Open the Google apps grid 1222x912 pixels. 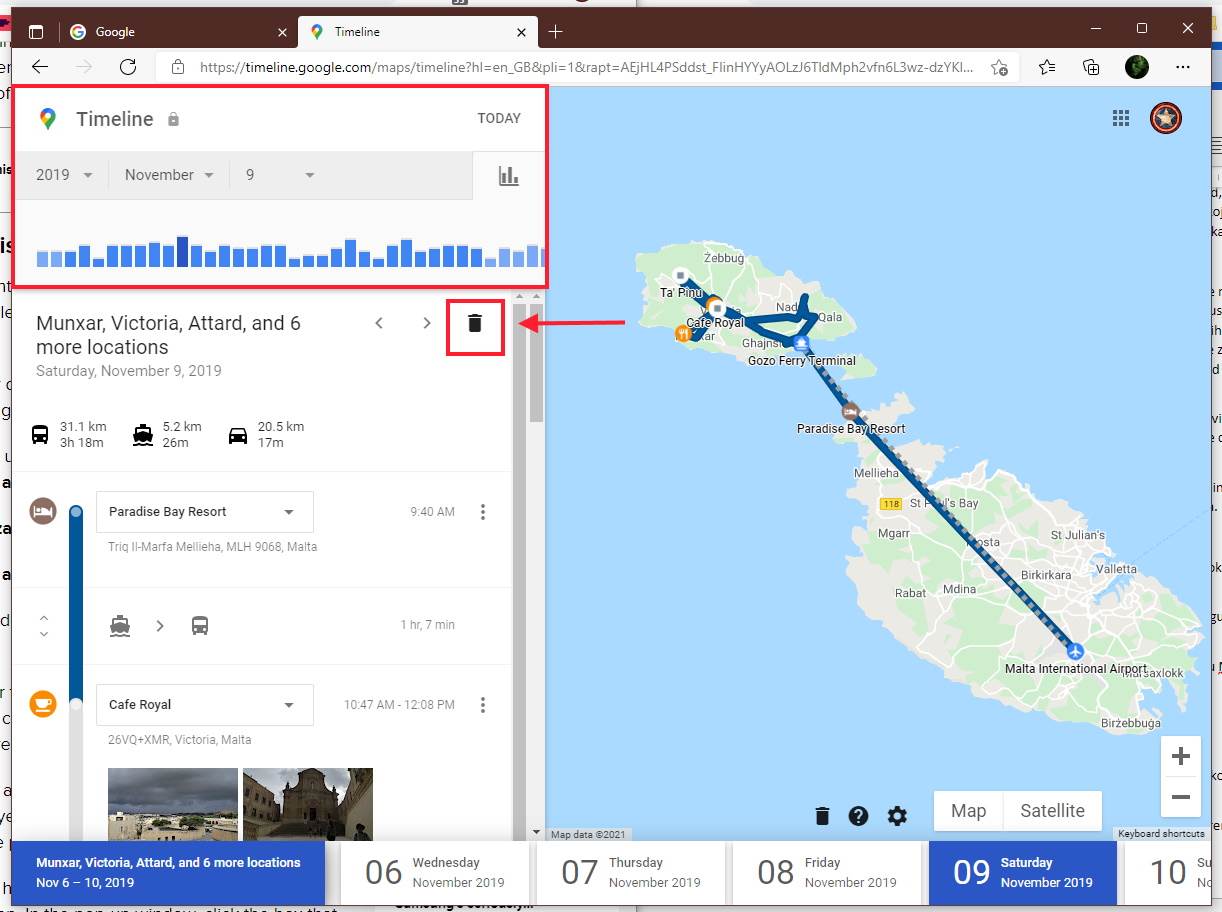(1121, 118)
